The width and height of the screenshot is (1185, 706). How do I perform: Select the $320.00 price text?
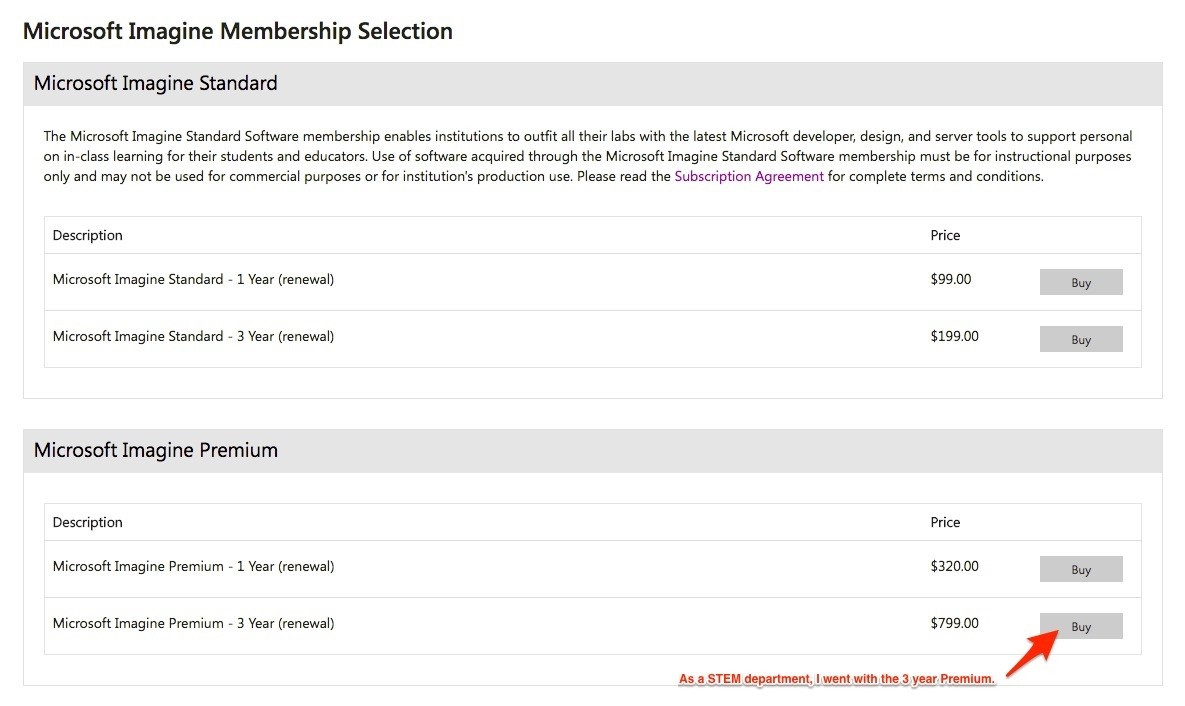(954, 566)
